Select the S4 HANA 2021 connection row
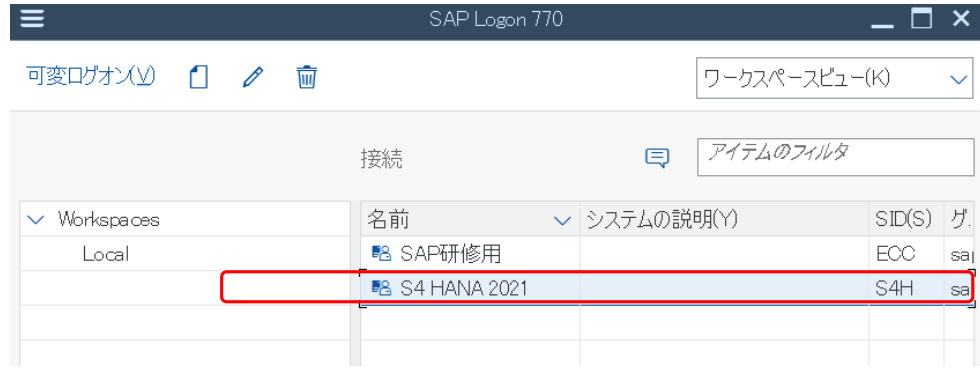Image resolution: width=980 pixels, height=374 pixels. tap(667, 288)
